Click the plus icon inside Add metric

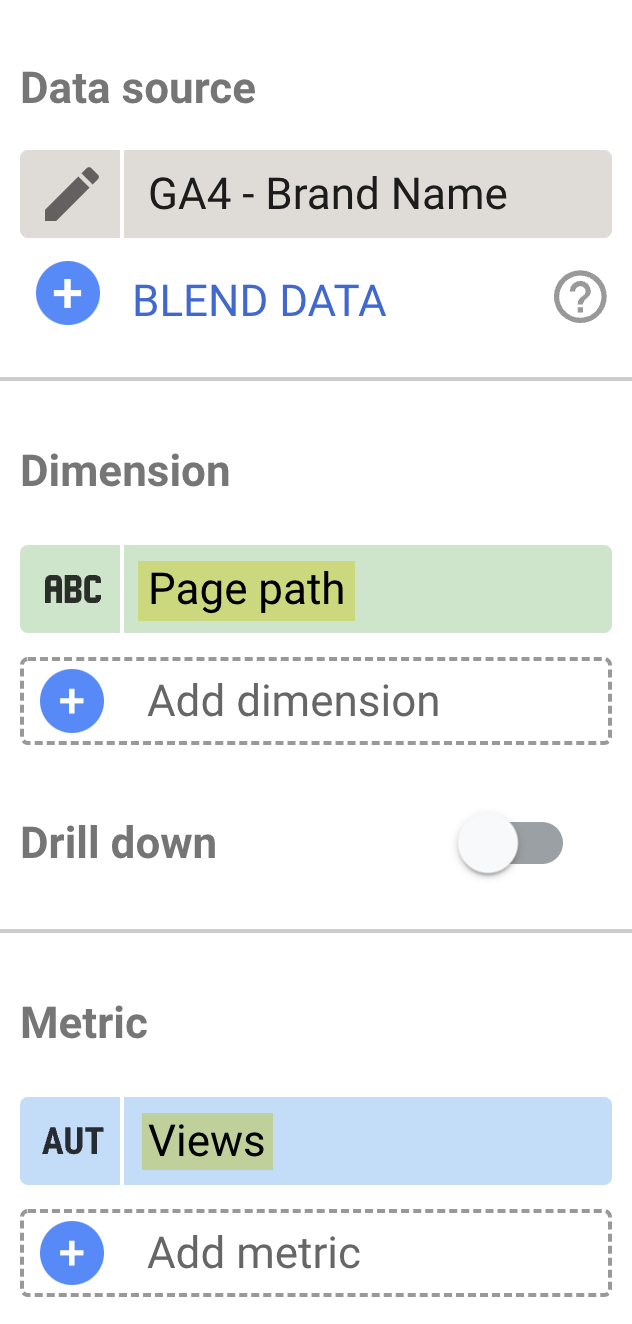(x=71, y=1253)
